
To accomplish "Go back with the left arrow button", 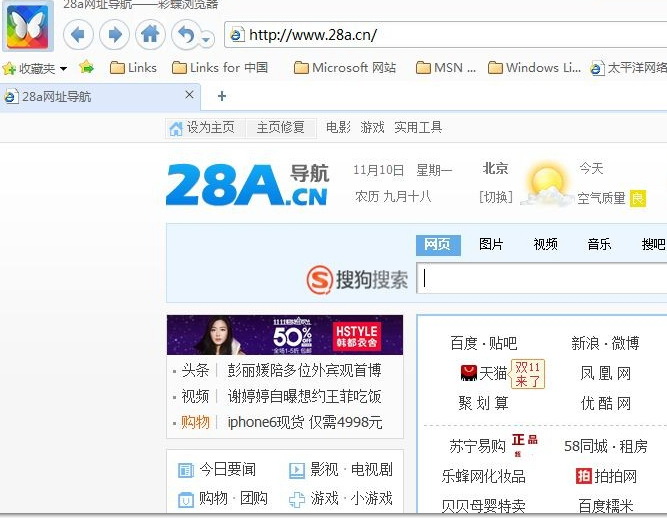I will [x=78, y=35].
